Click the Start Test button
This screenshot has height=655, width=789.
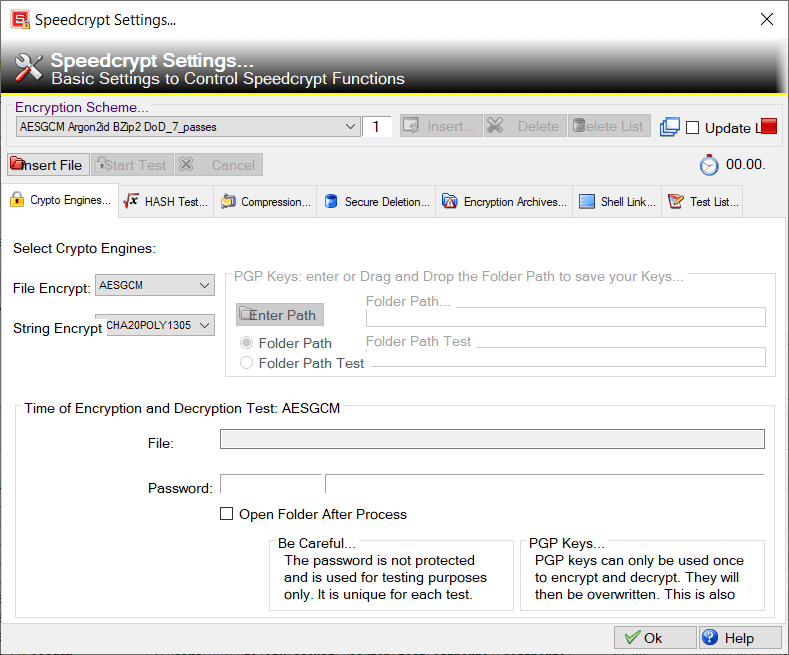pos(132,165)
